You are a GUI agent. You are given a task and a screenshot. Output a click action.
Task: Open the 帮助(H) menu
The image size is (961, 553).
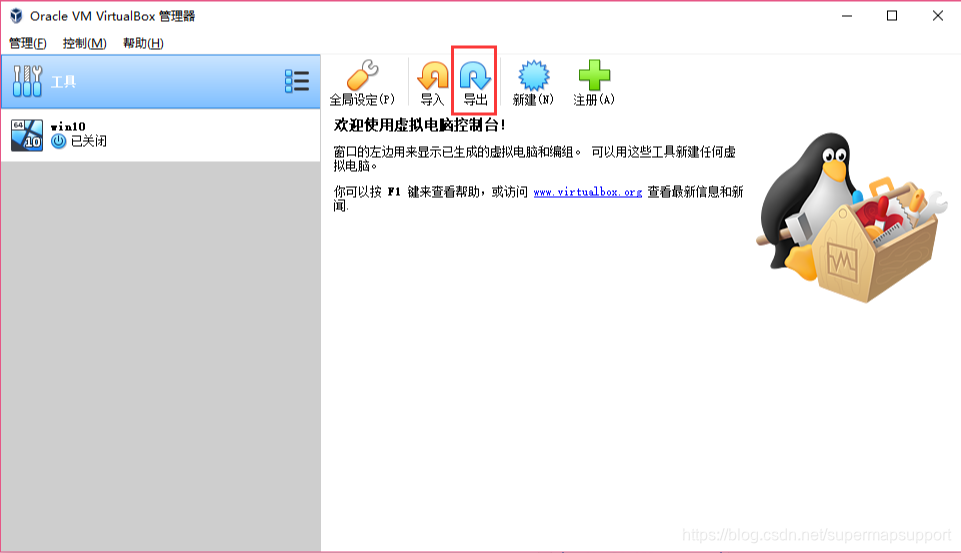[x=143, y=43]
